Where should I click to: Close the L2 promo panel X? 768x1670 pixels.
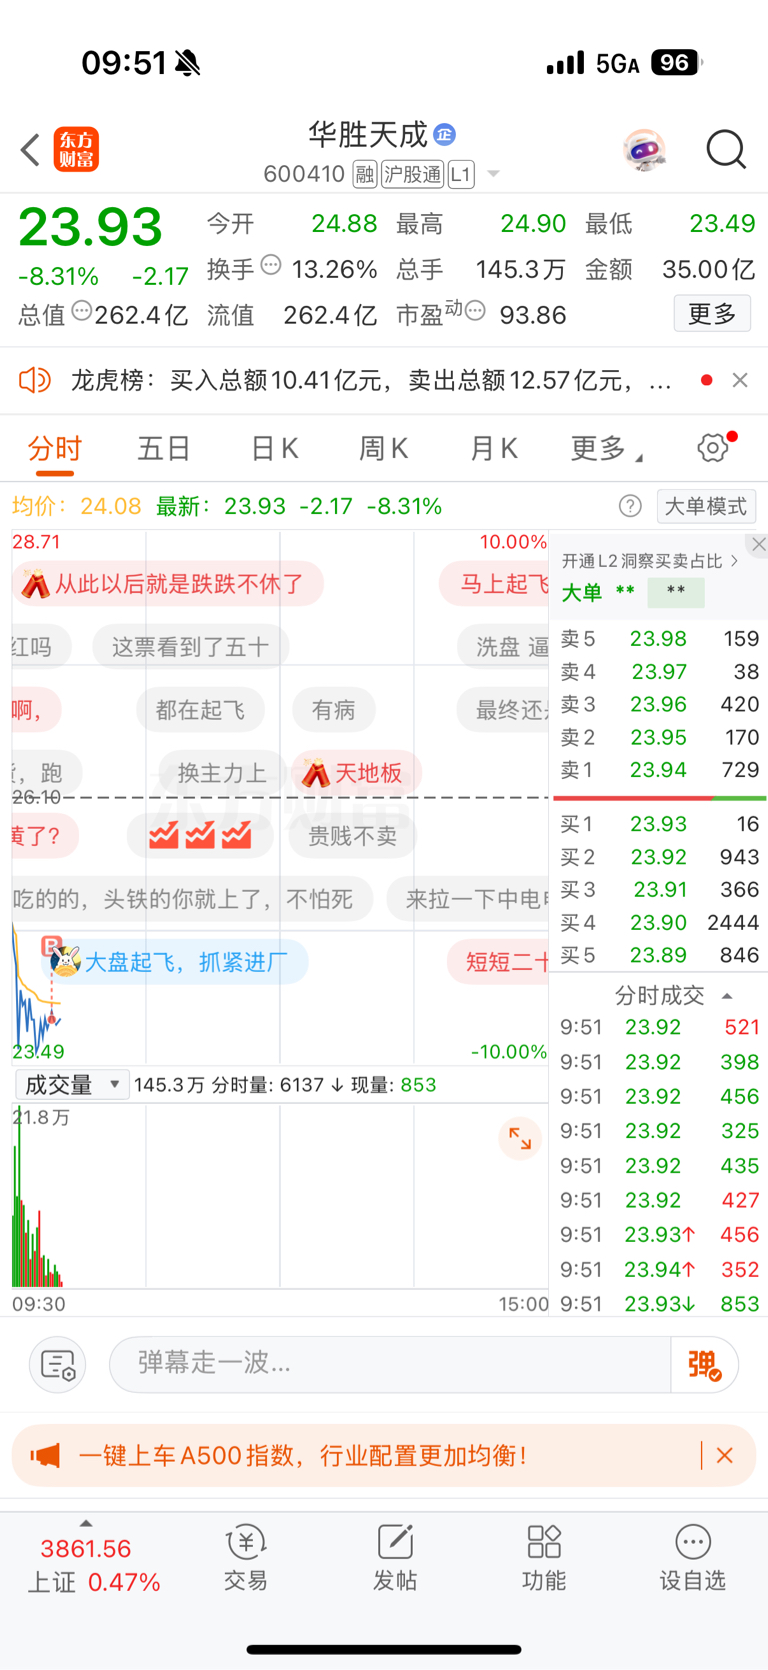pos(759,544)
